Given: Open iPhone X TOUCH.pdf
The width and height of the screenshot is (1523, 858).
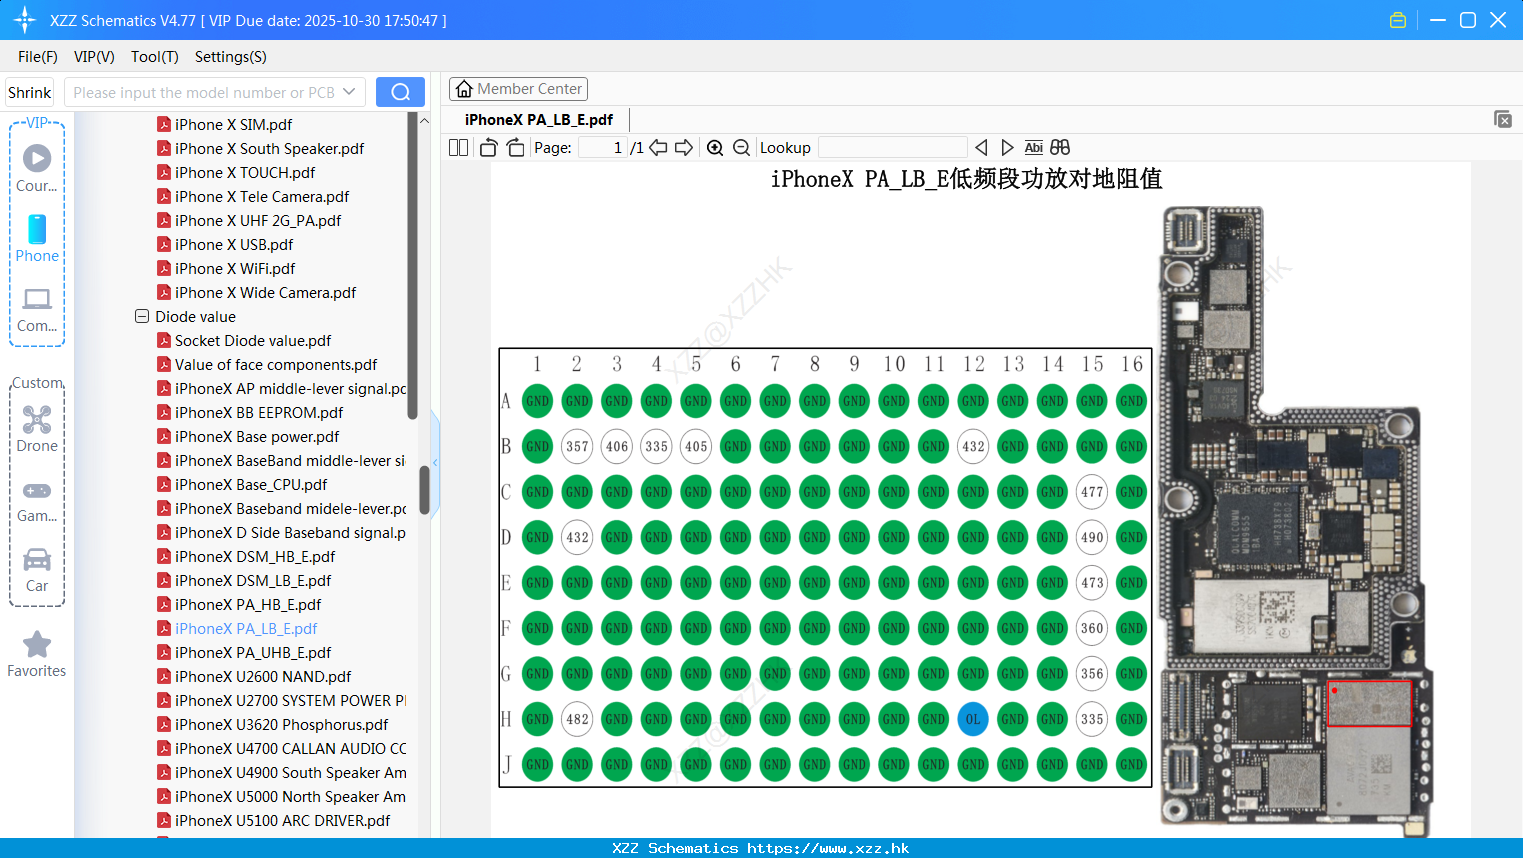Looking at the screenshot, I should (x=245, y=172).
